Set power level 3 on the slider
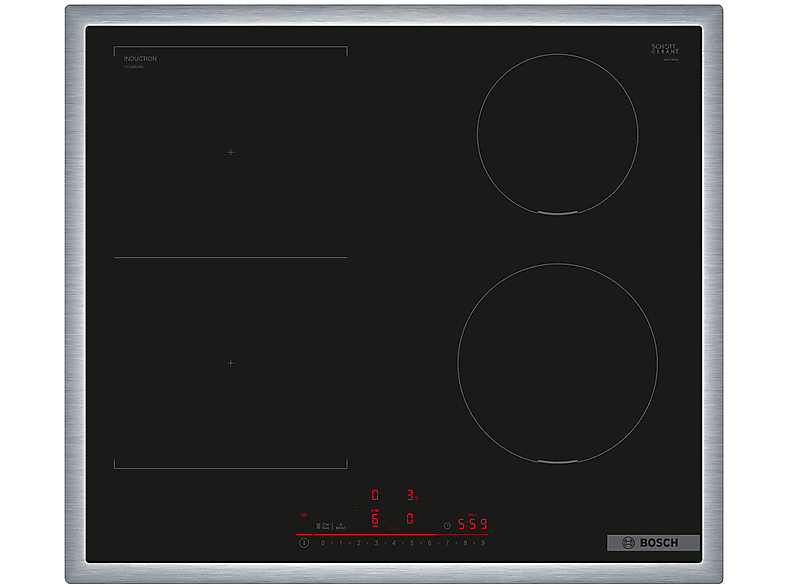This screenshot has width=786, height=587. tap(376, 543)
